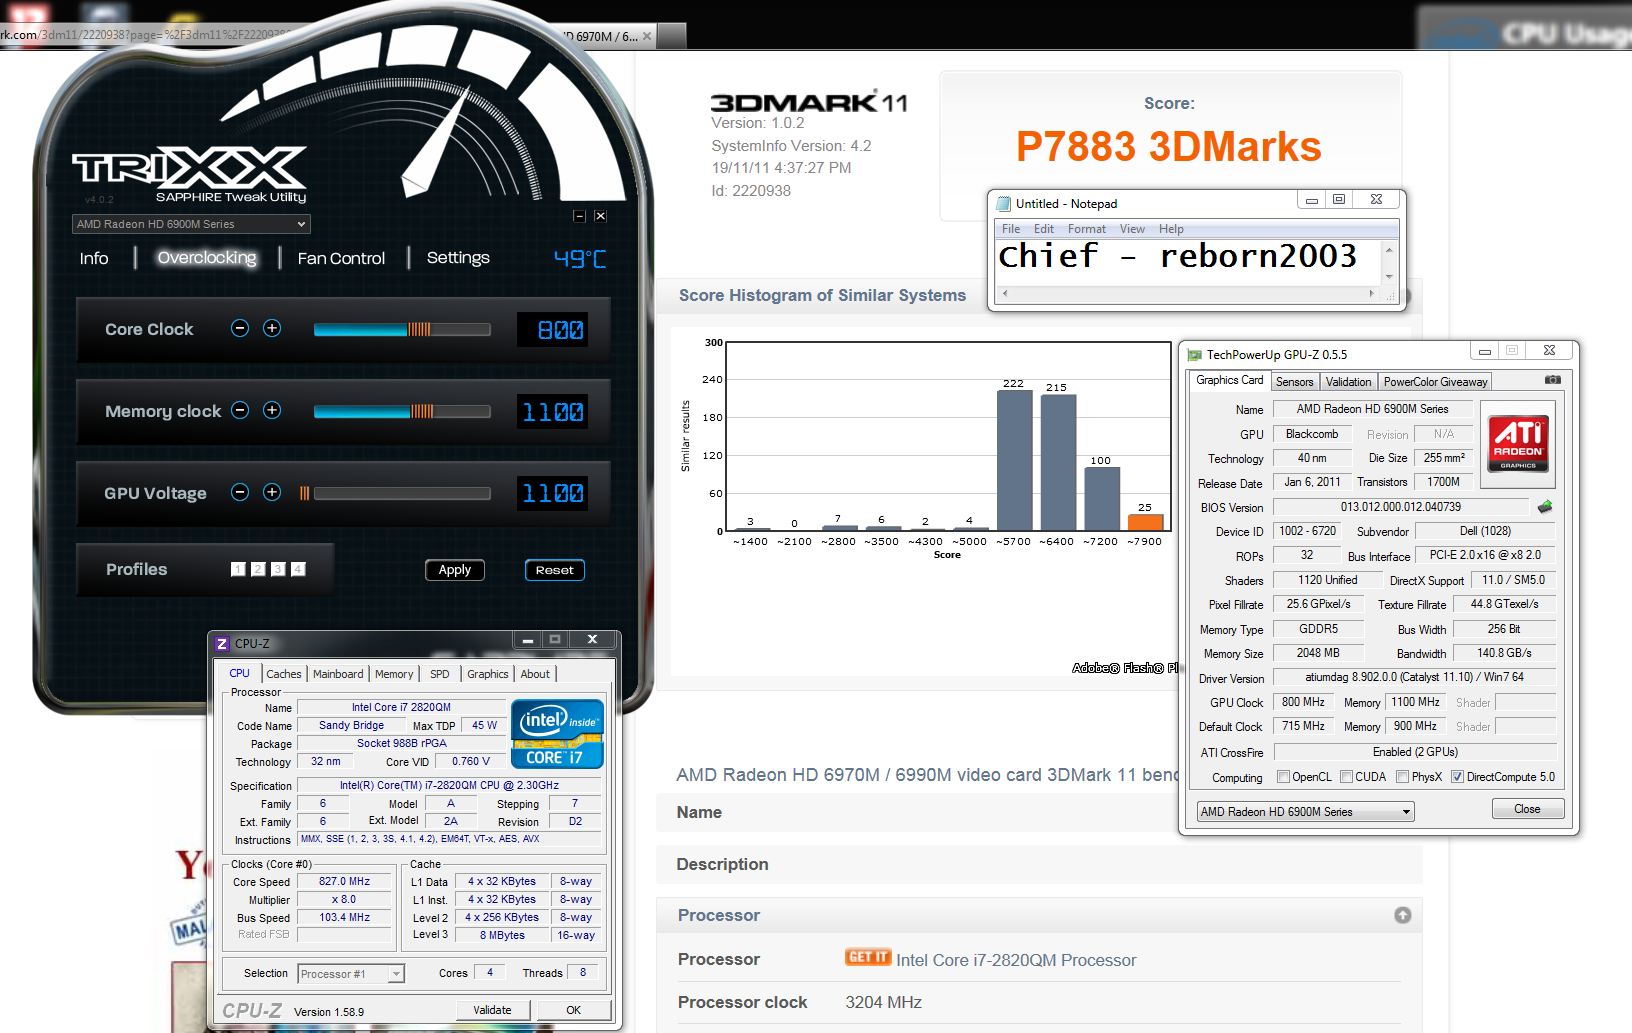This screenshot has height=1033, width=1632.
Task: Click OK button in CPU-Z
Action: (x=573, y=1010)
